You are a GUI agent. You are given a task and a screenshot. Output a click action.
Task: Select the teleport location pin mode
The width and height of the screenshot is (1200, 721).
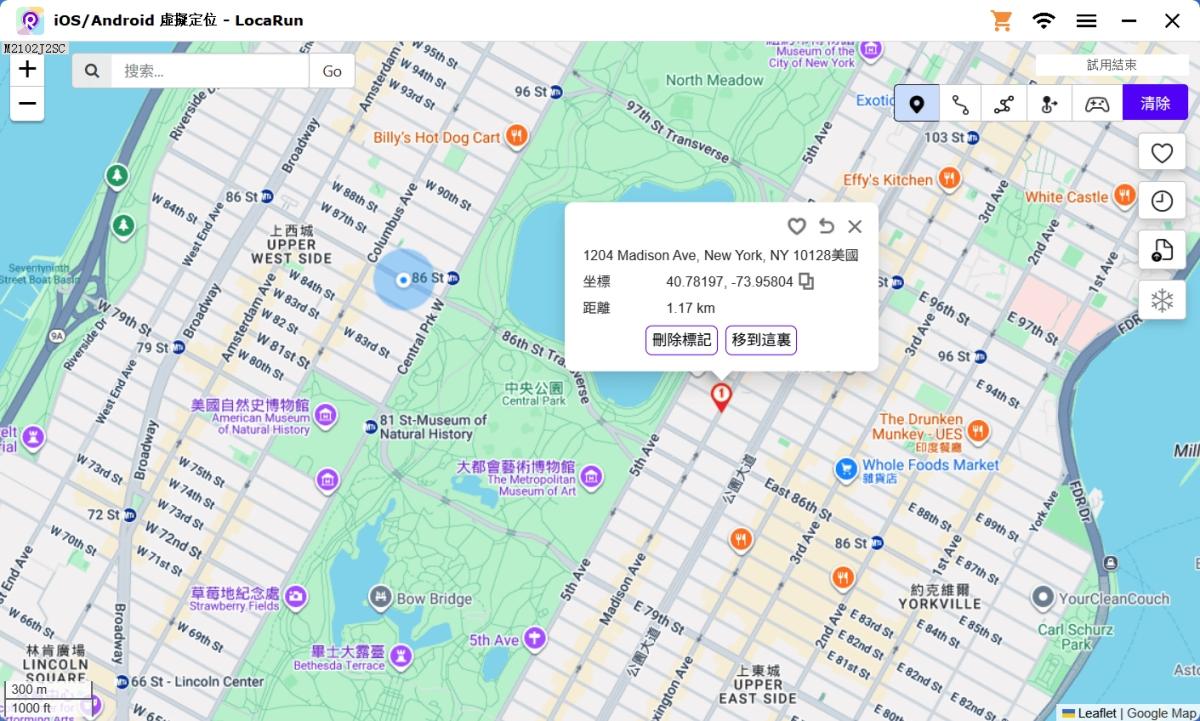(x=916, y=103)
